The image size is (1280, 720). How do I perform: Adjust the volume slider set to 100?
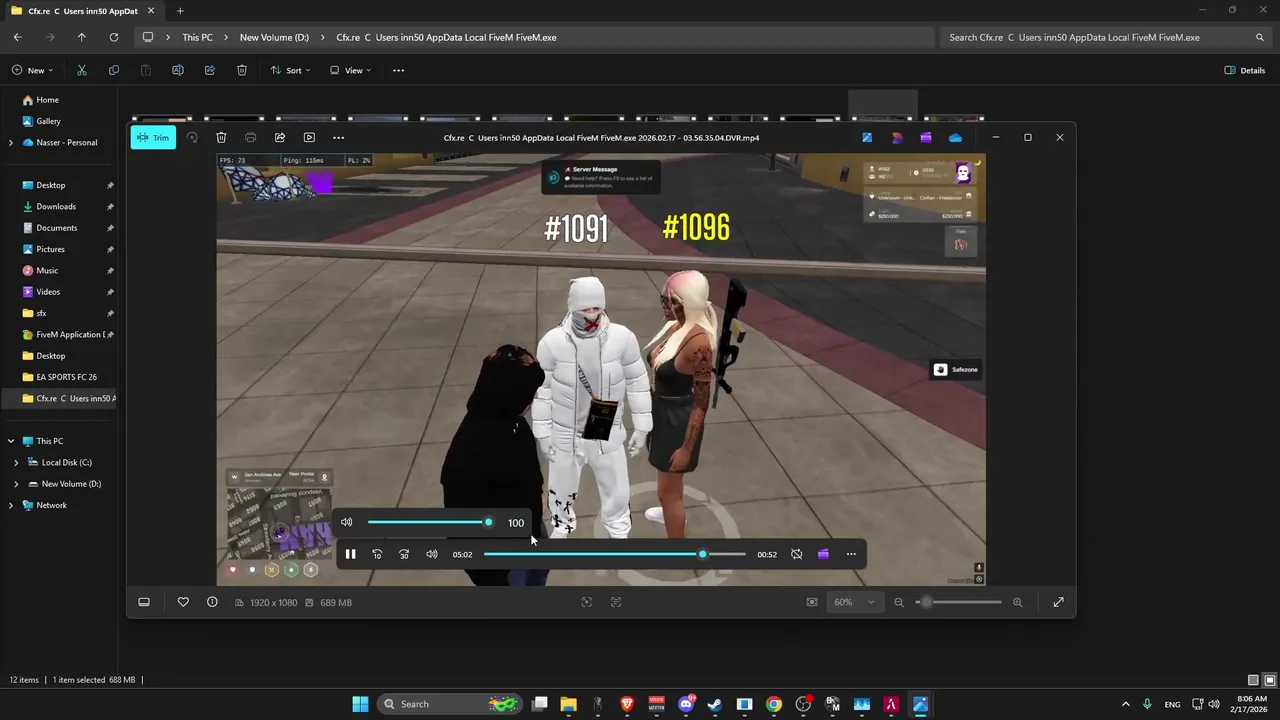(428, 522)
